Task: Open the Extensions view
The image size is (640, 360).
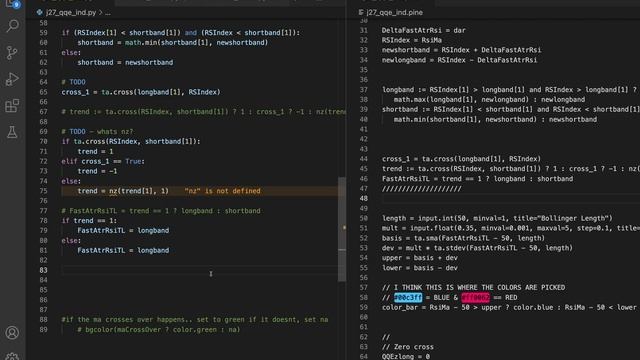Action: click(12, 106)
